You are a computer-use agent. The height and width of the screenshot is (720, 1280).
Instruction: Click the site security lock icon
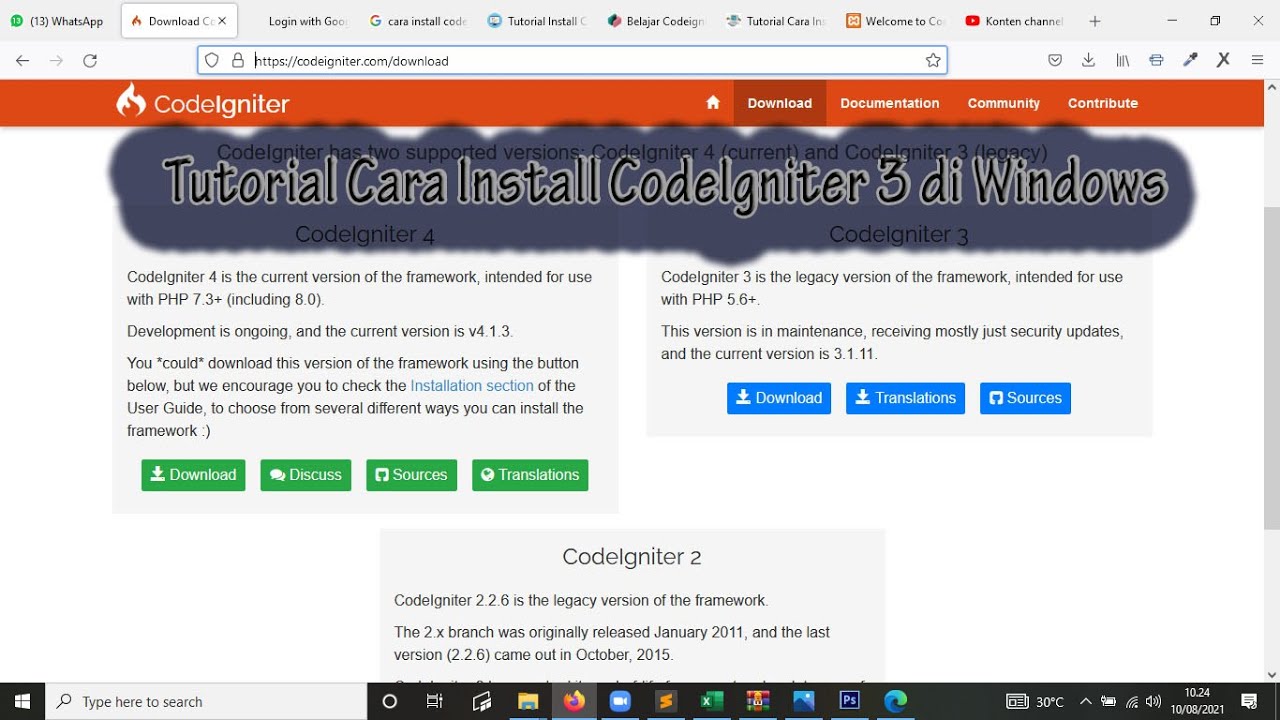click(238, 61)
